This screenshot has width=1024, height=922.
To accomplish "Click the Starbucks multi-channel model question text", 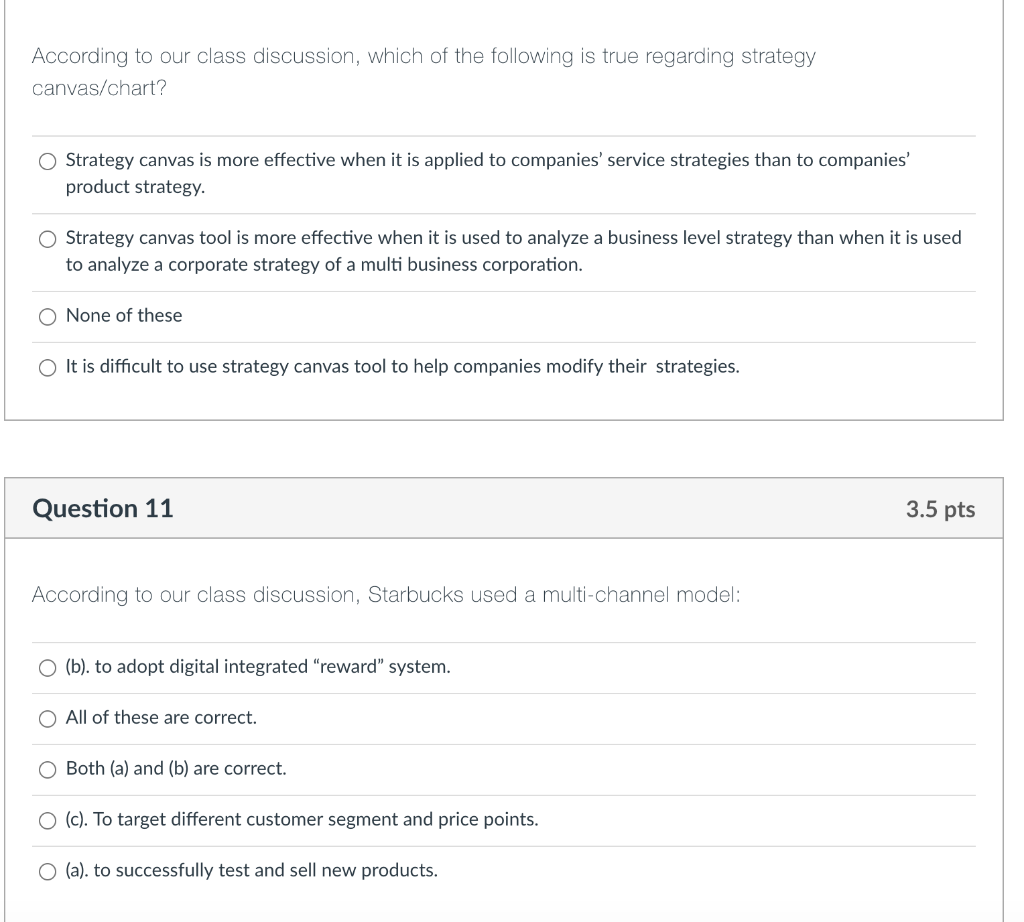I will coord(386,595).
